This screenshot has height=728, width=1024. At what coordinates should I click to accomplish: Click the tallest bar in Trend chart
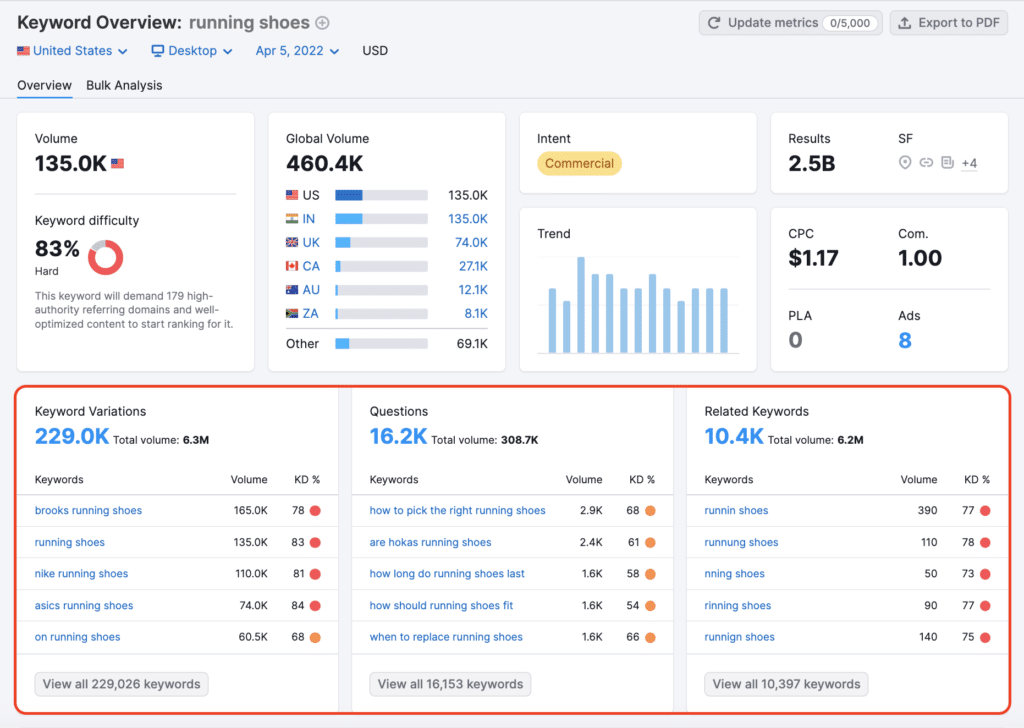pyautogui.click(x=580, y=305)
